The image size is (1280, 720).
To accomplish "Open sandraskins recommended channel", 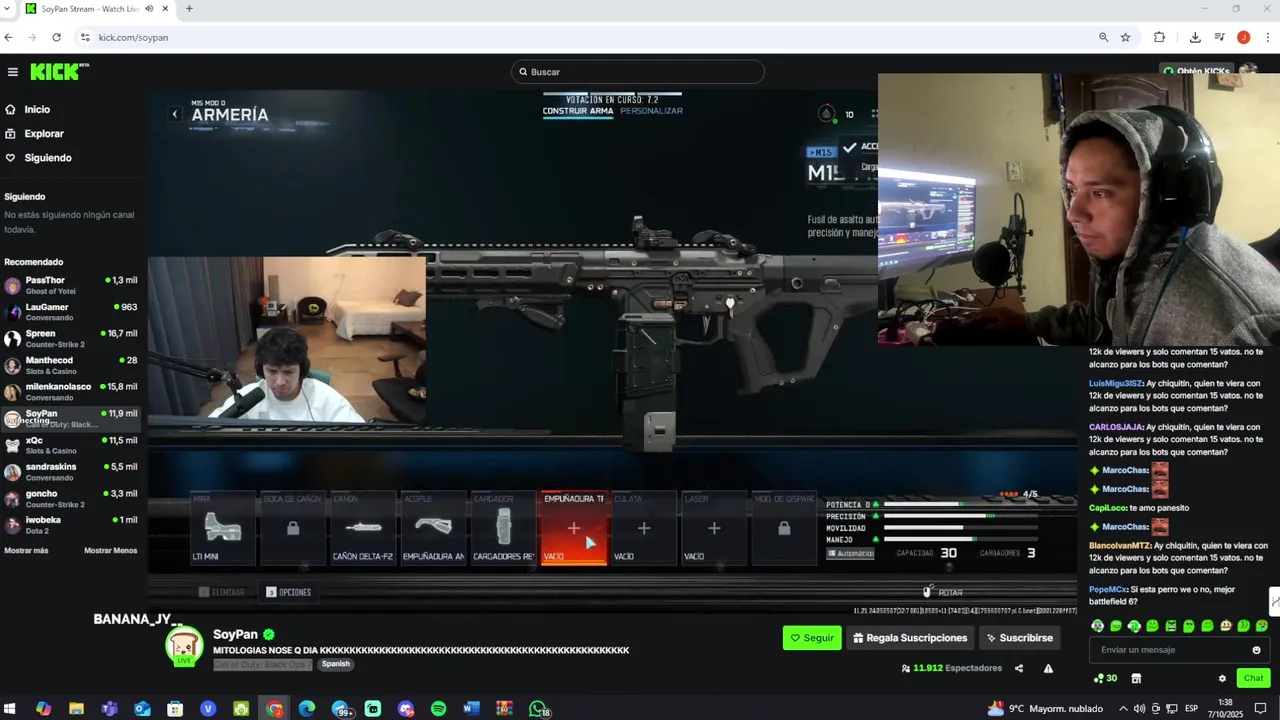I will point(70,472).
